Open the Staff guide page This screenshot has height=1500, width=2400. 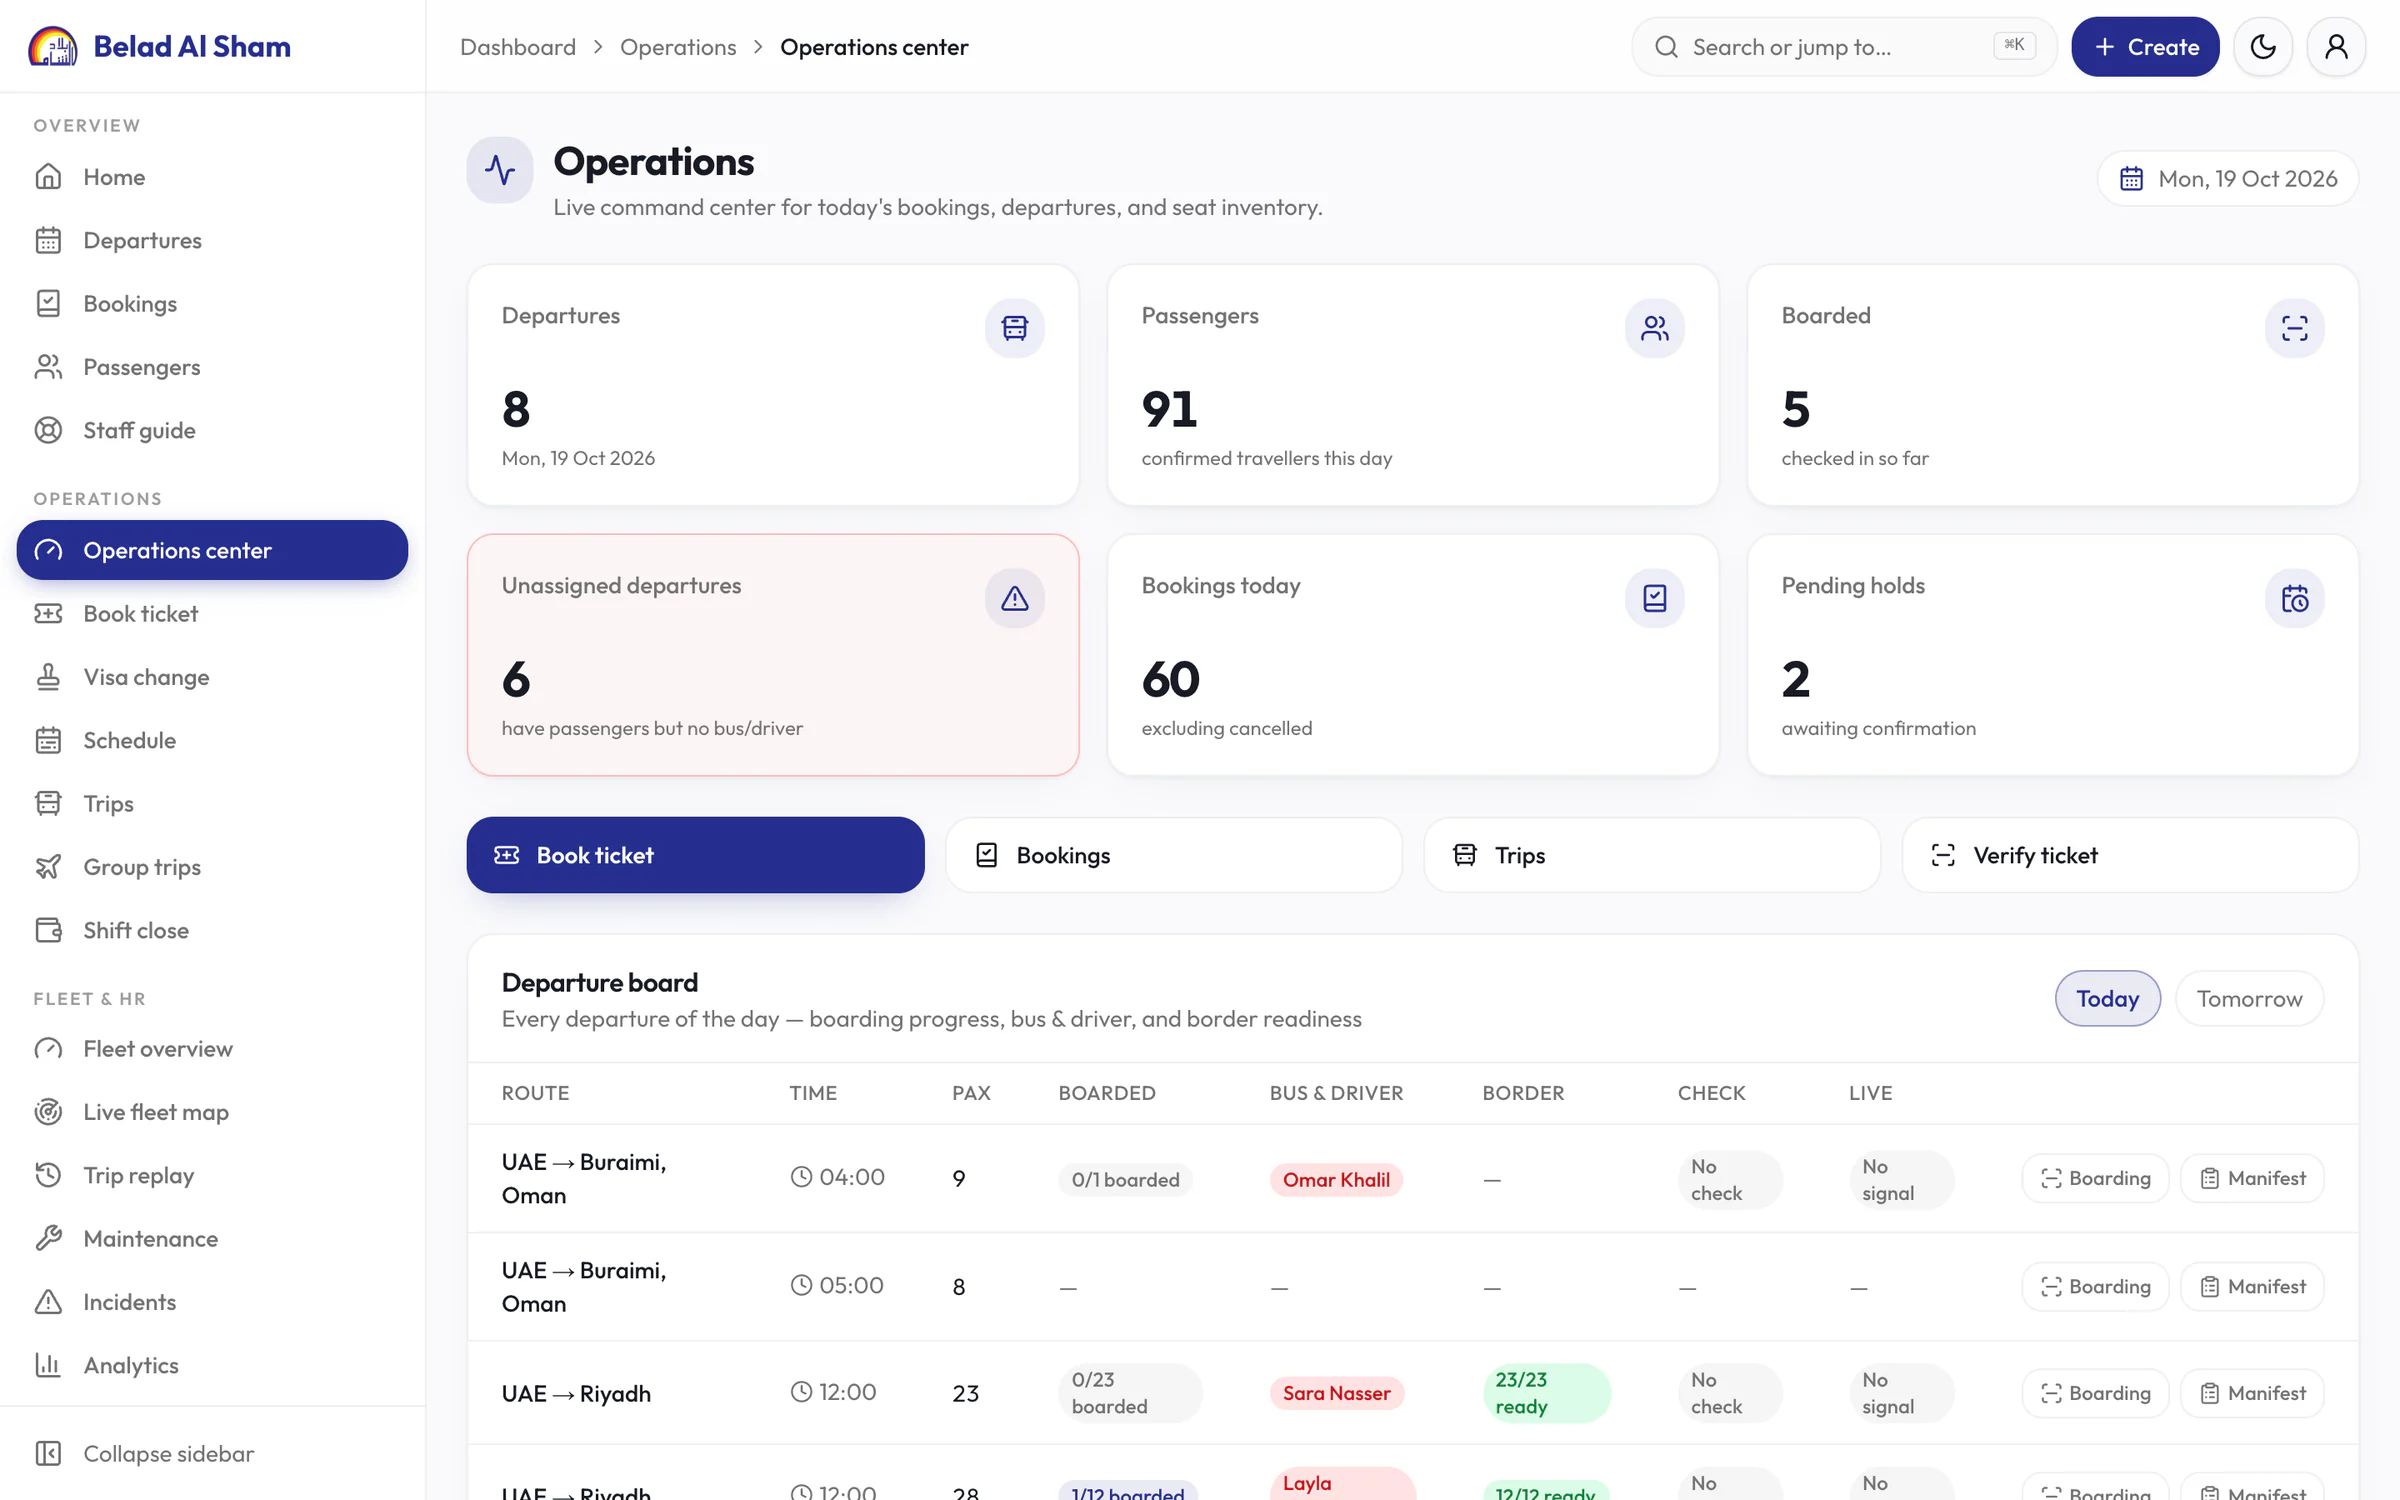212,430
